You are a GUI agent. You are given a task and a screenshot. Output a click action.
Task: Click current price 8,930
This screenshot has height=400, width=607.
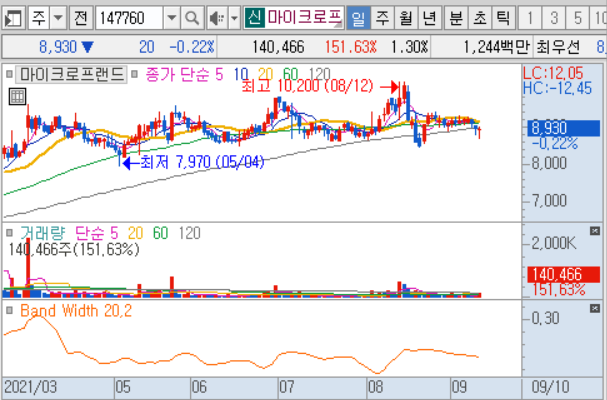click(x=58, y=47)
